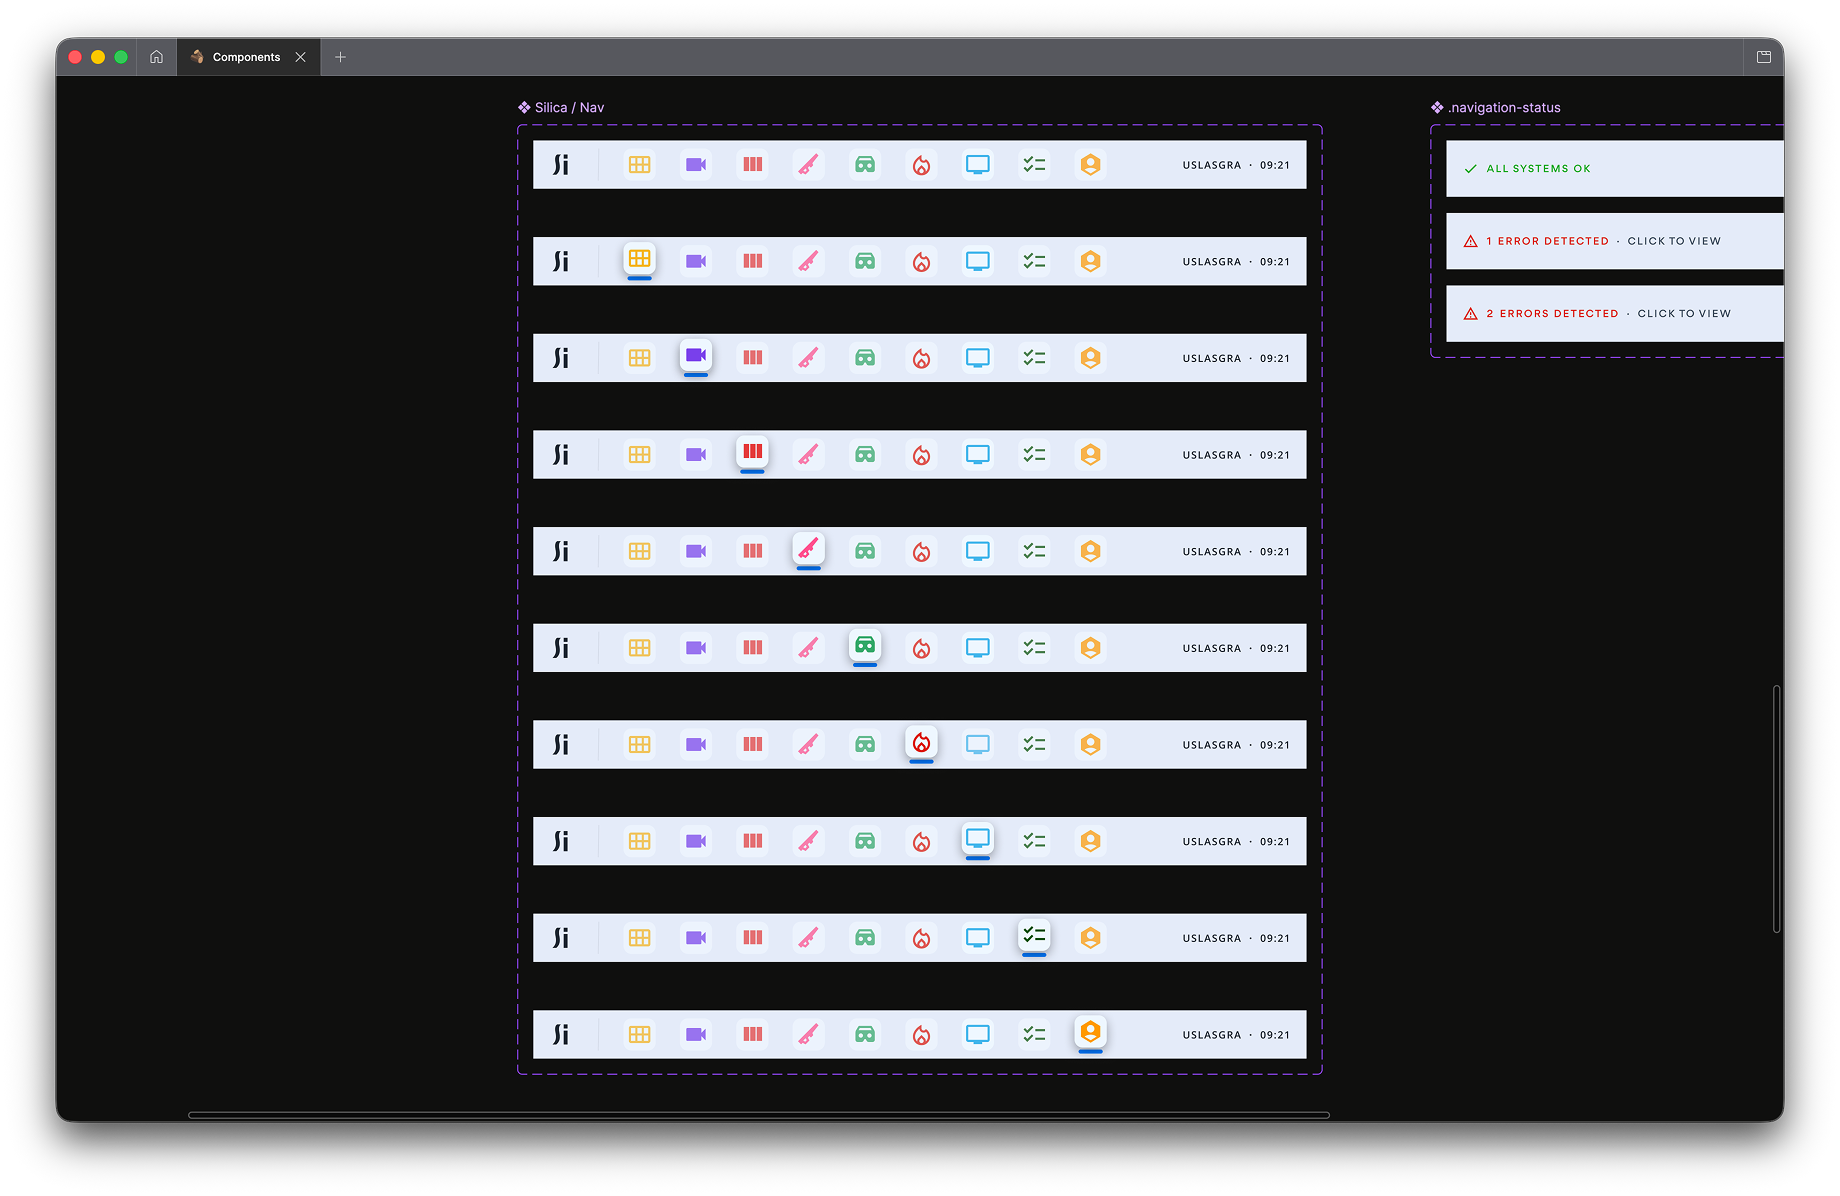Click the yellow grid icon in the flame-active nav
Viewport: 1840px width, 1196px height.
coord(639,745)
